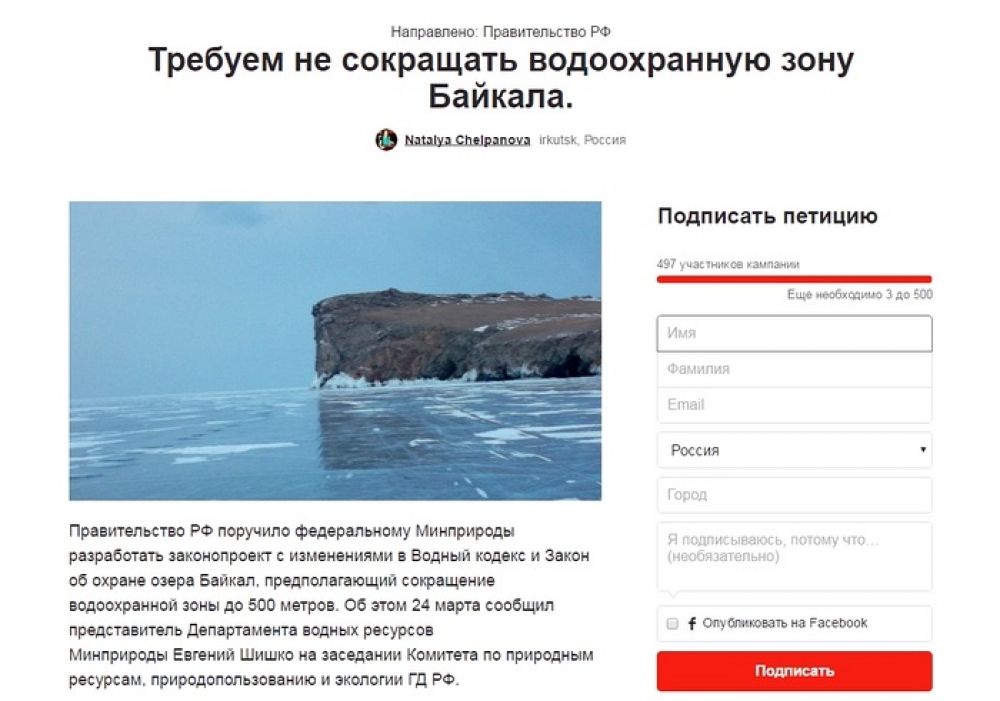1000x701 pixels.
Task: Click the petition title heading
Action: point(501,78)
